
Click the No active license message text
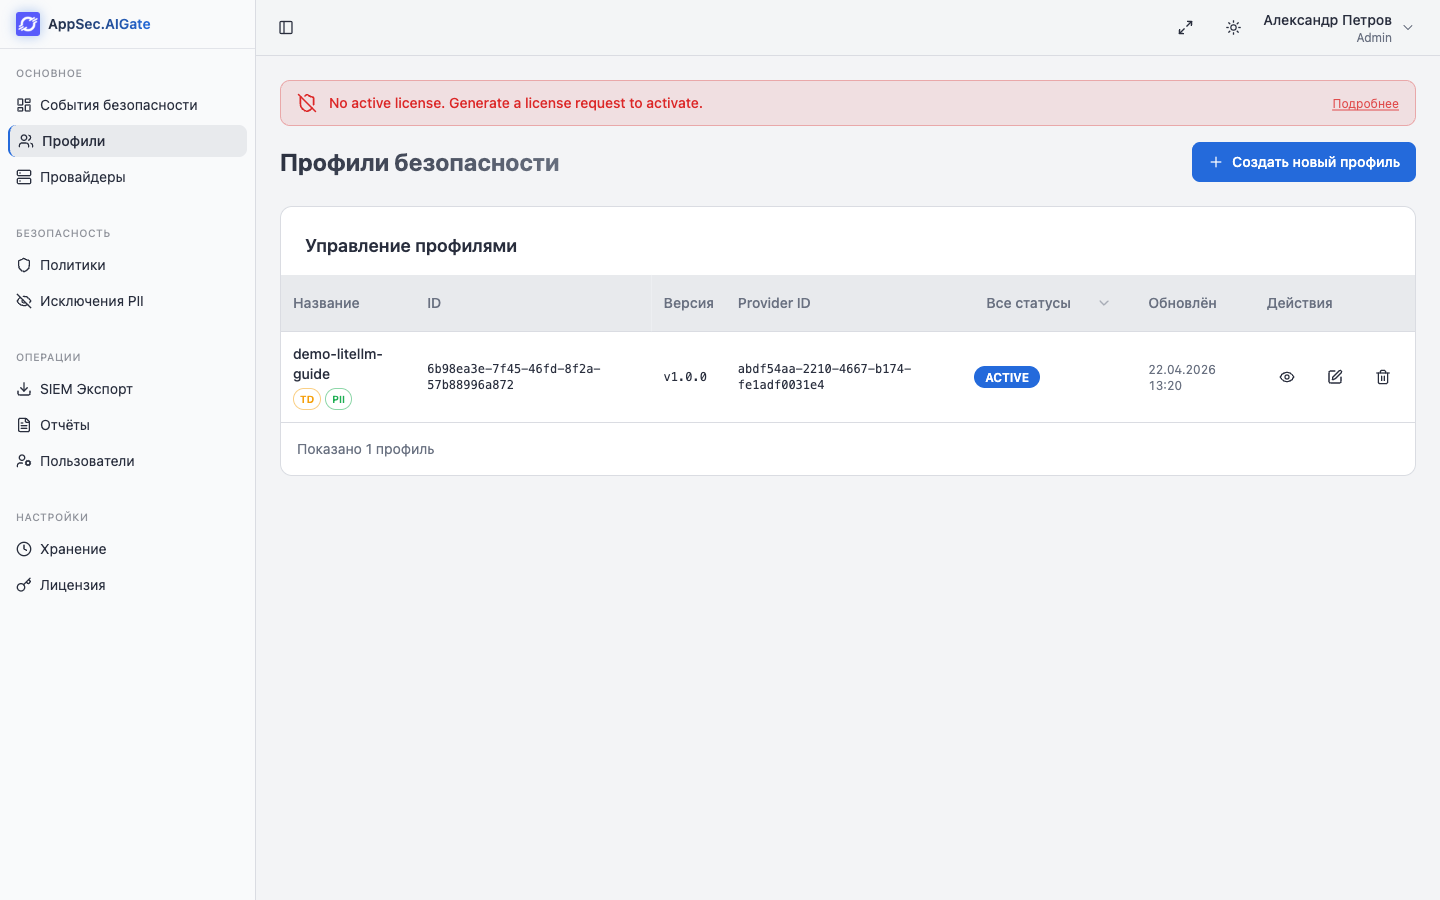point(516,103)
